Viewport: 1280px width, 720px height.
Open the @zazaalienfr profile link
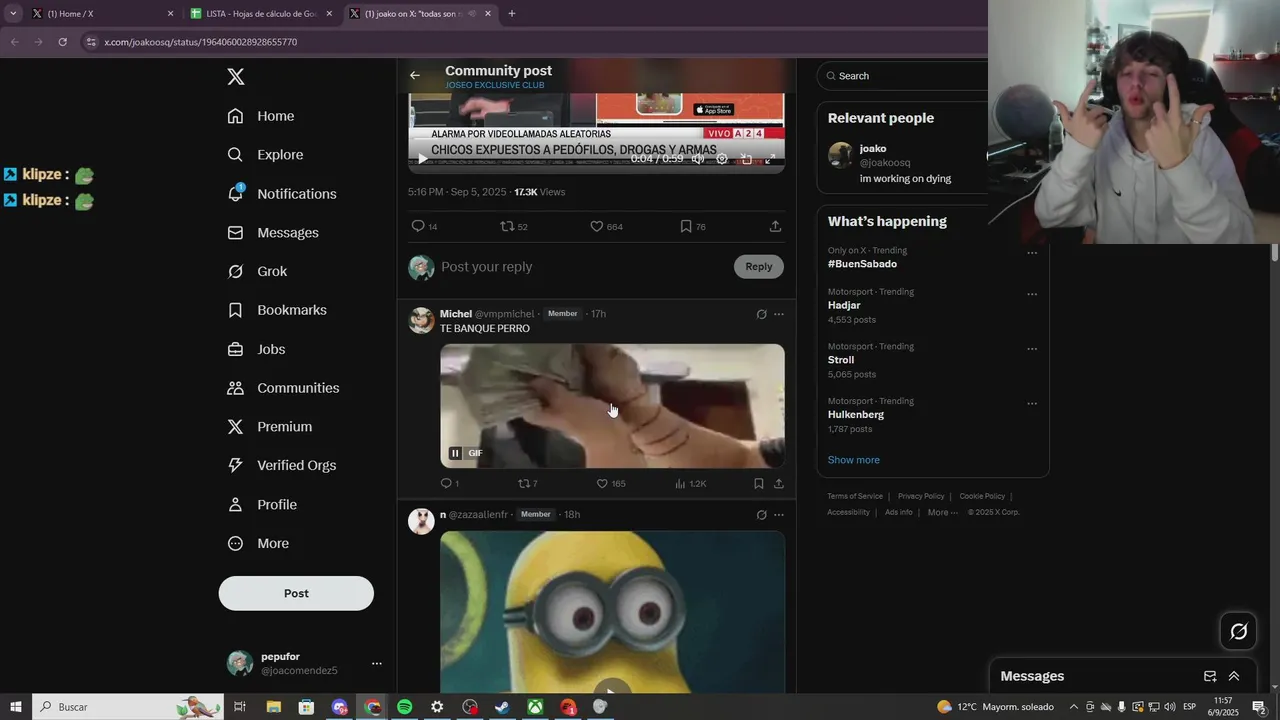click(x=478, y=515)
